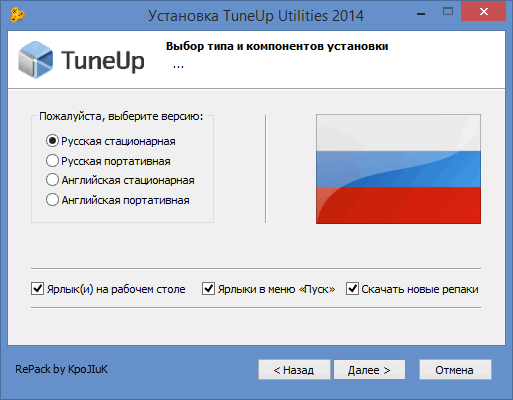Maximize the installer window
The image size is (513, 400).
(x=448, y=12)
